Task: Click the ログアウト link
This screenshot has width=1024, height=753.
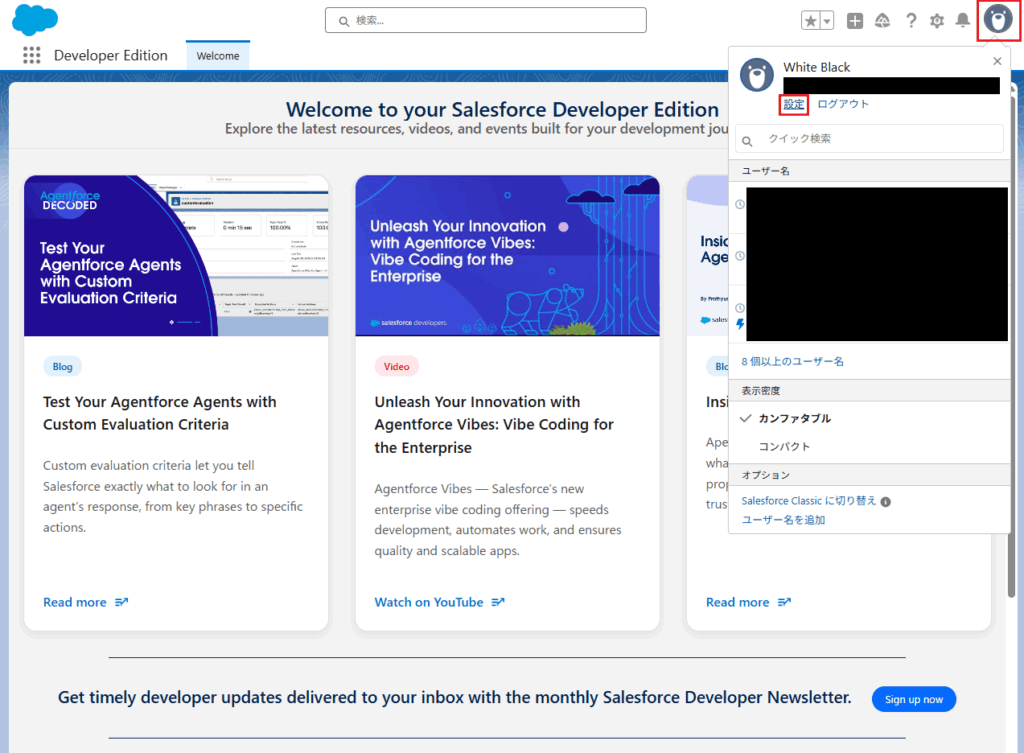Action: 843,104
